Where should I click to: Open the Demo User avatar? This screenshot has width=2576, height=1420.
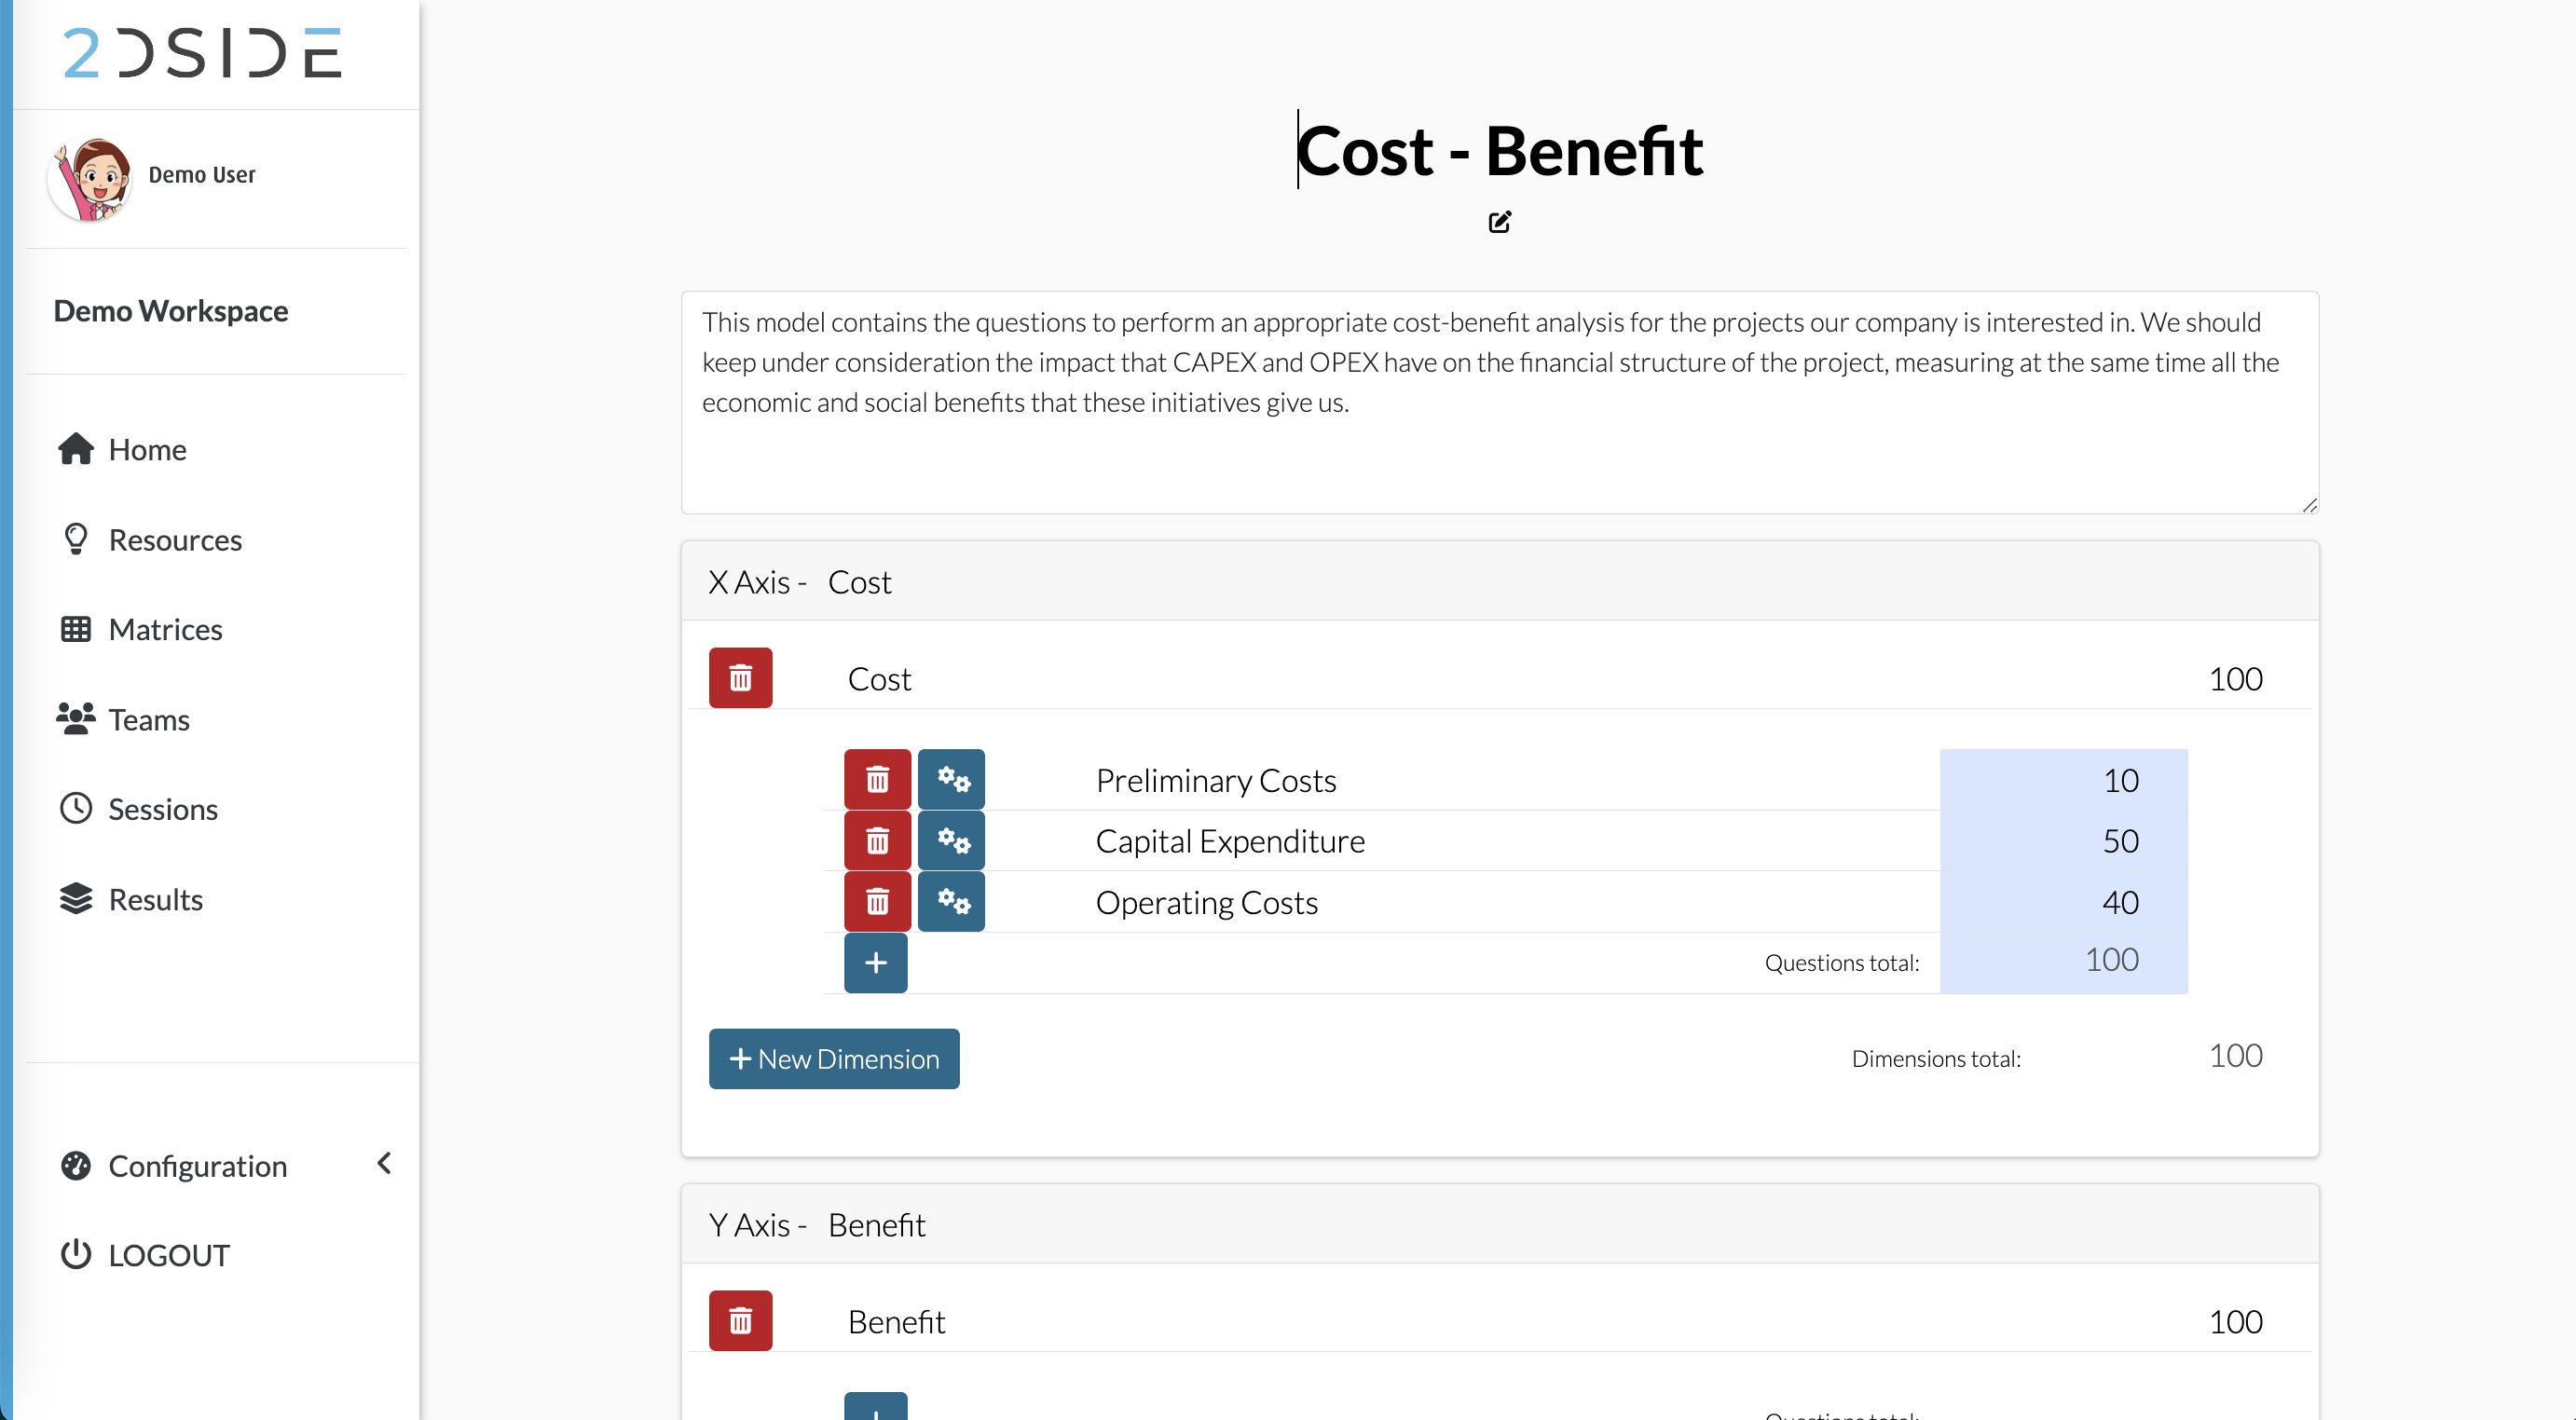90,178
